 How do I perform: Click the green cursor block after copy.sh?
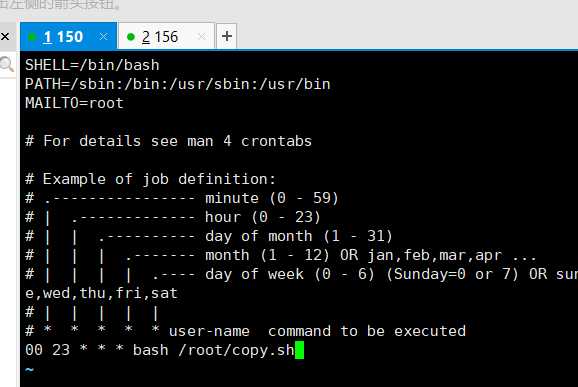[299, 350]
